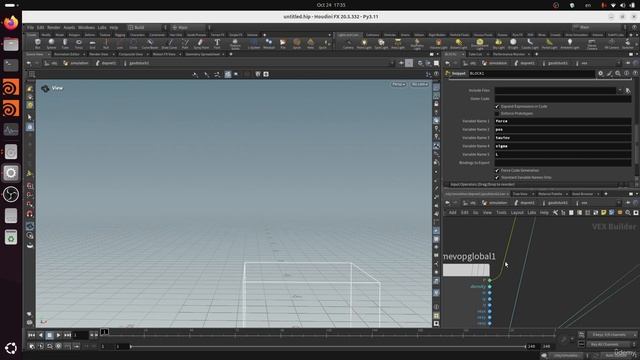Open the File menu
Viewport: 640px width, 360px height.
click(30, 27)
